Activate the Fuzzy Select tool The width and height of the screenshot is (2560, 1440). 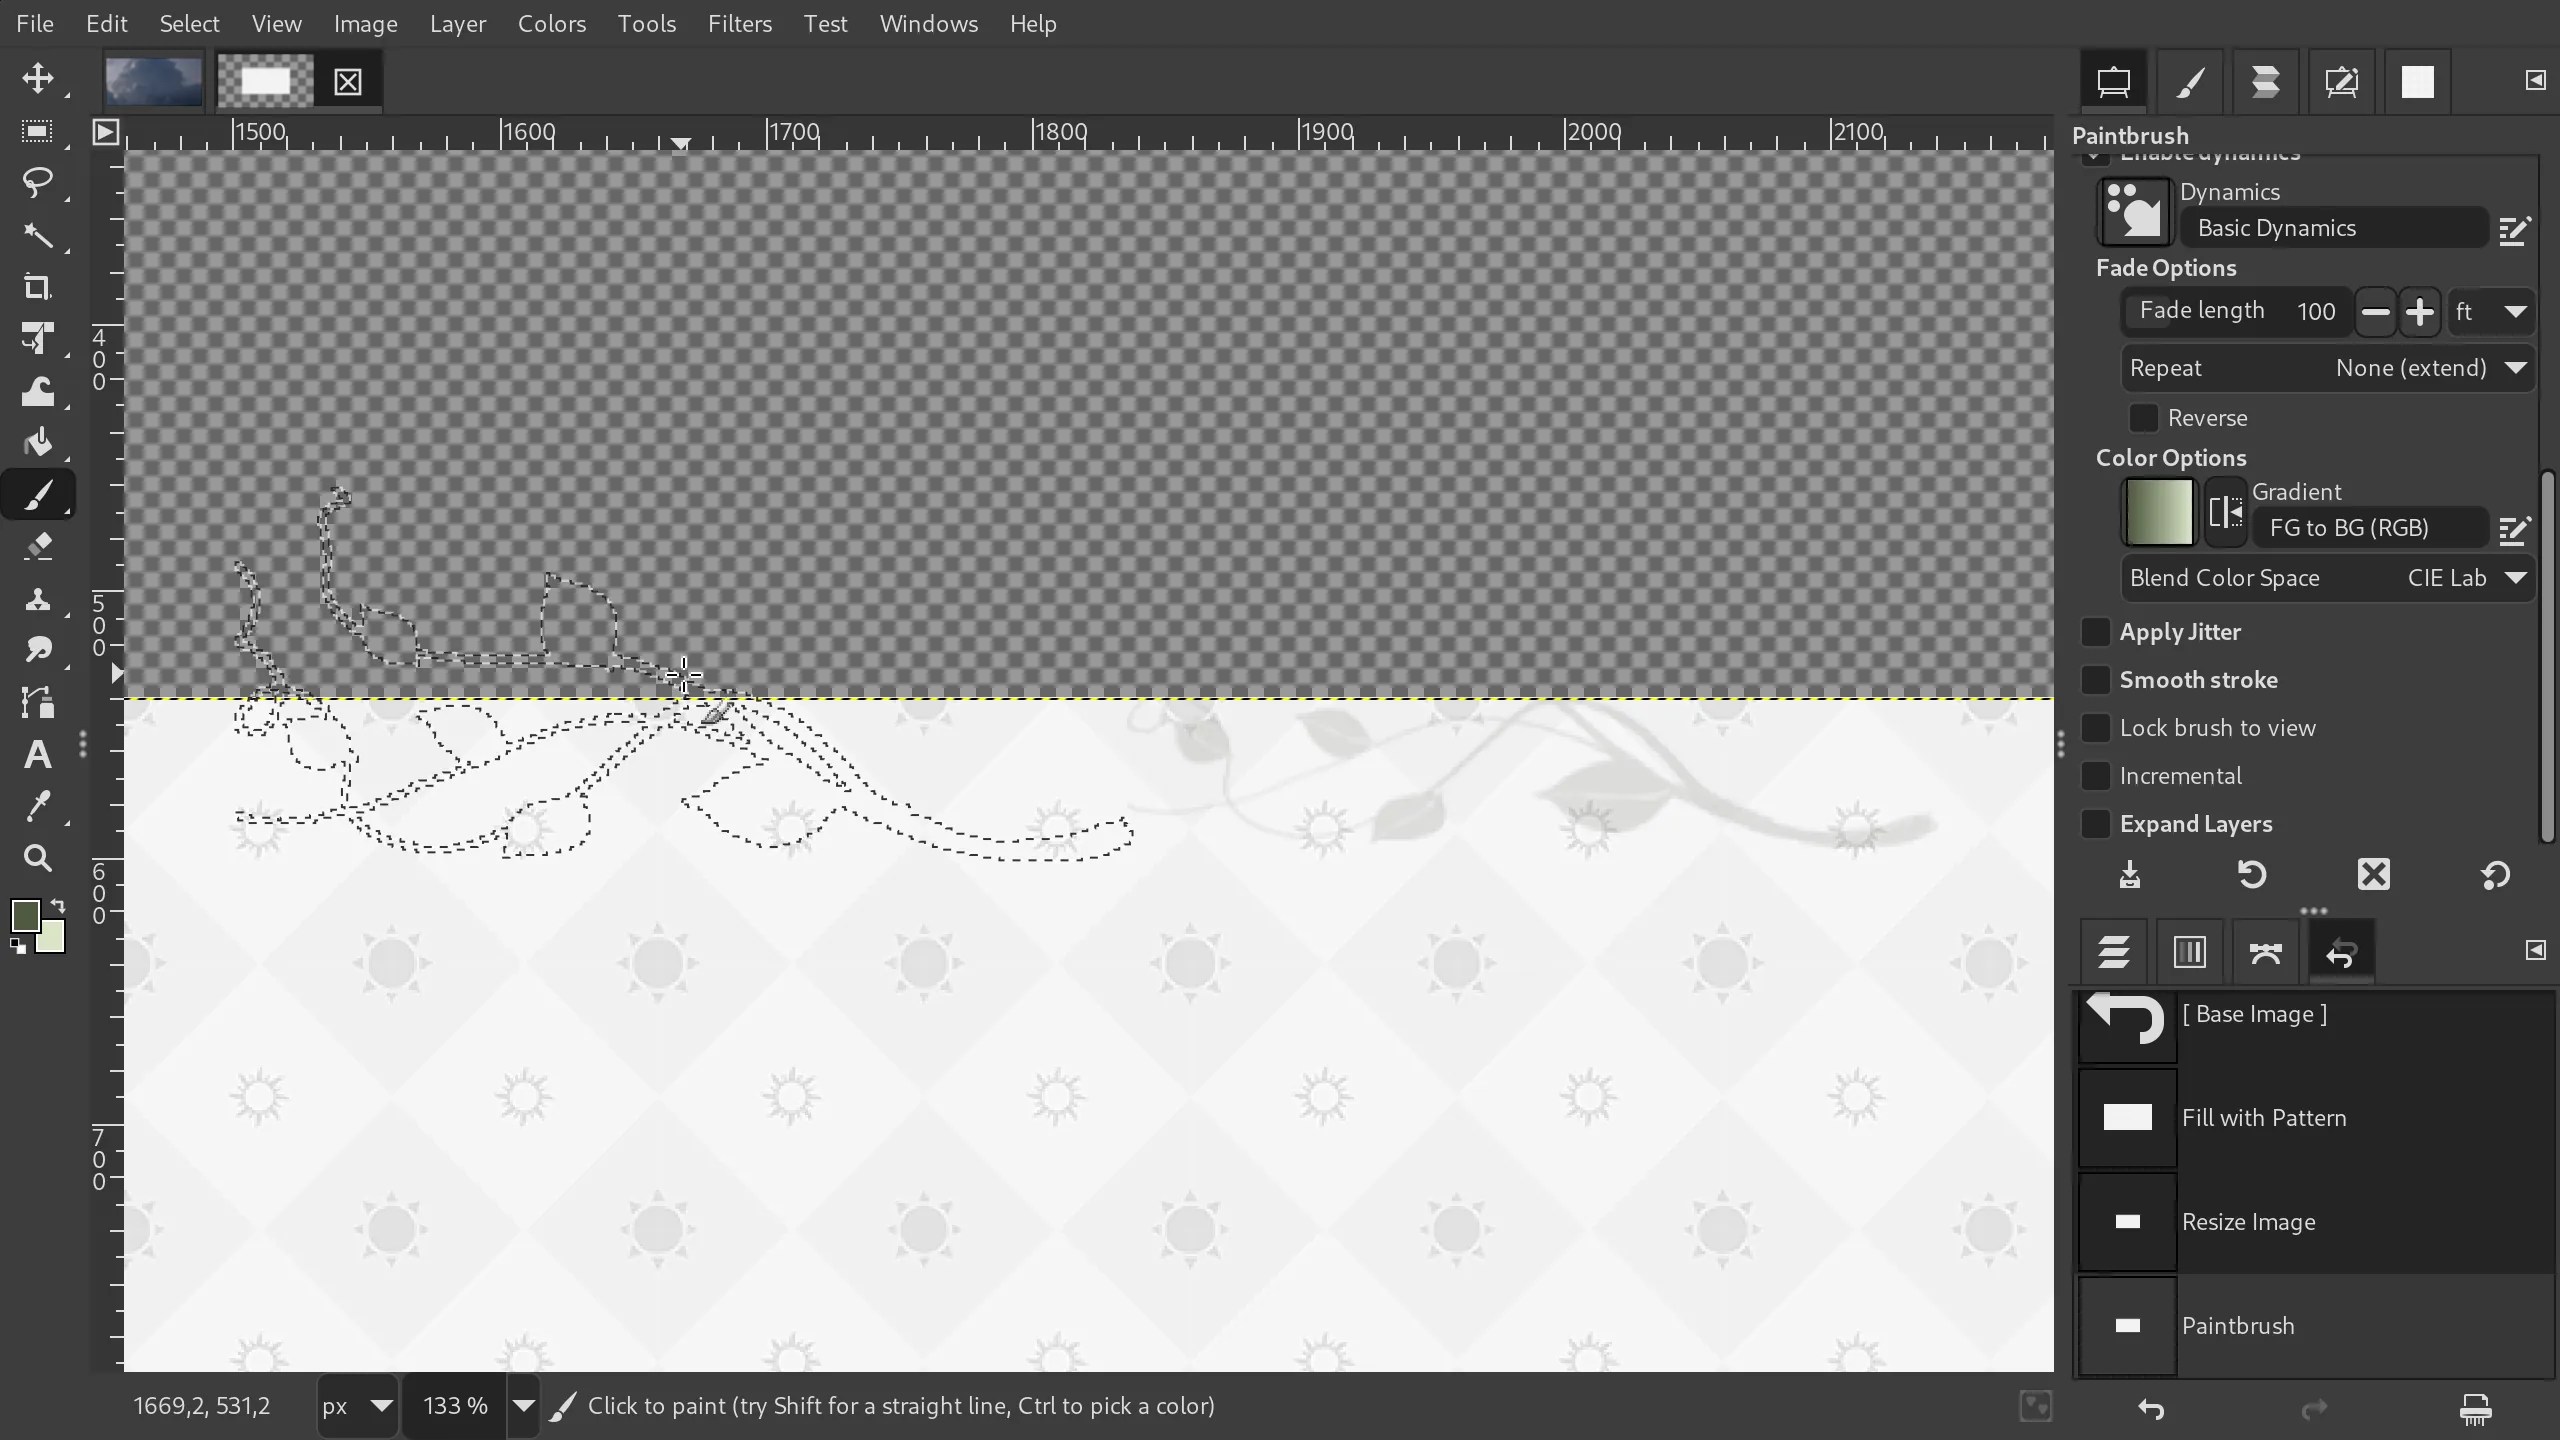(x=38, y=236)
